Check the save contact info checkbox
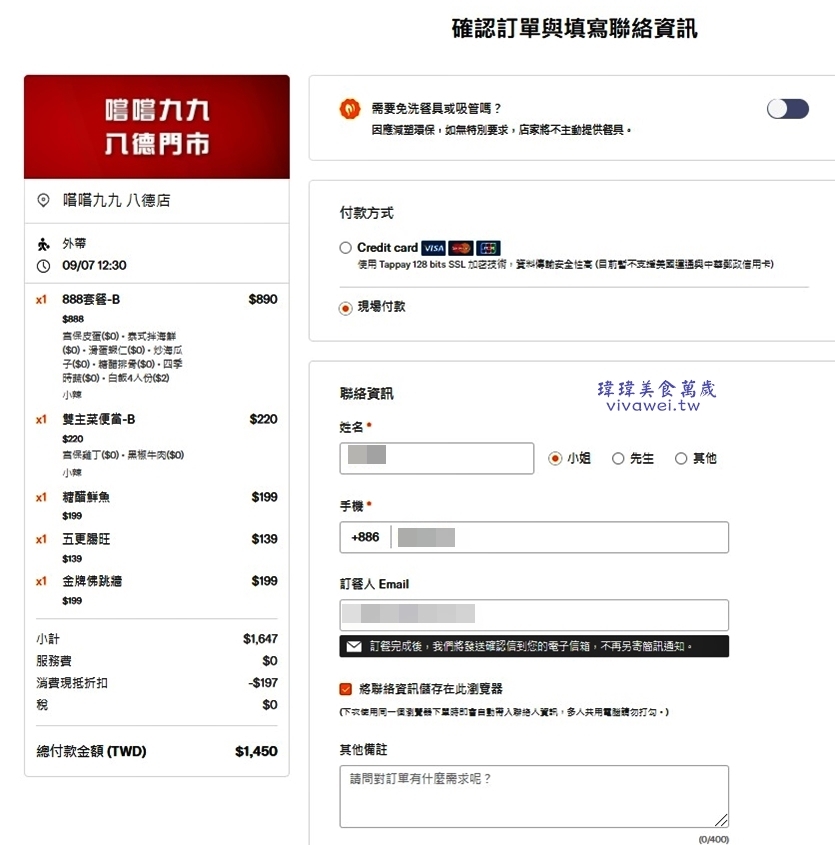 point(346,689)
